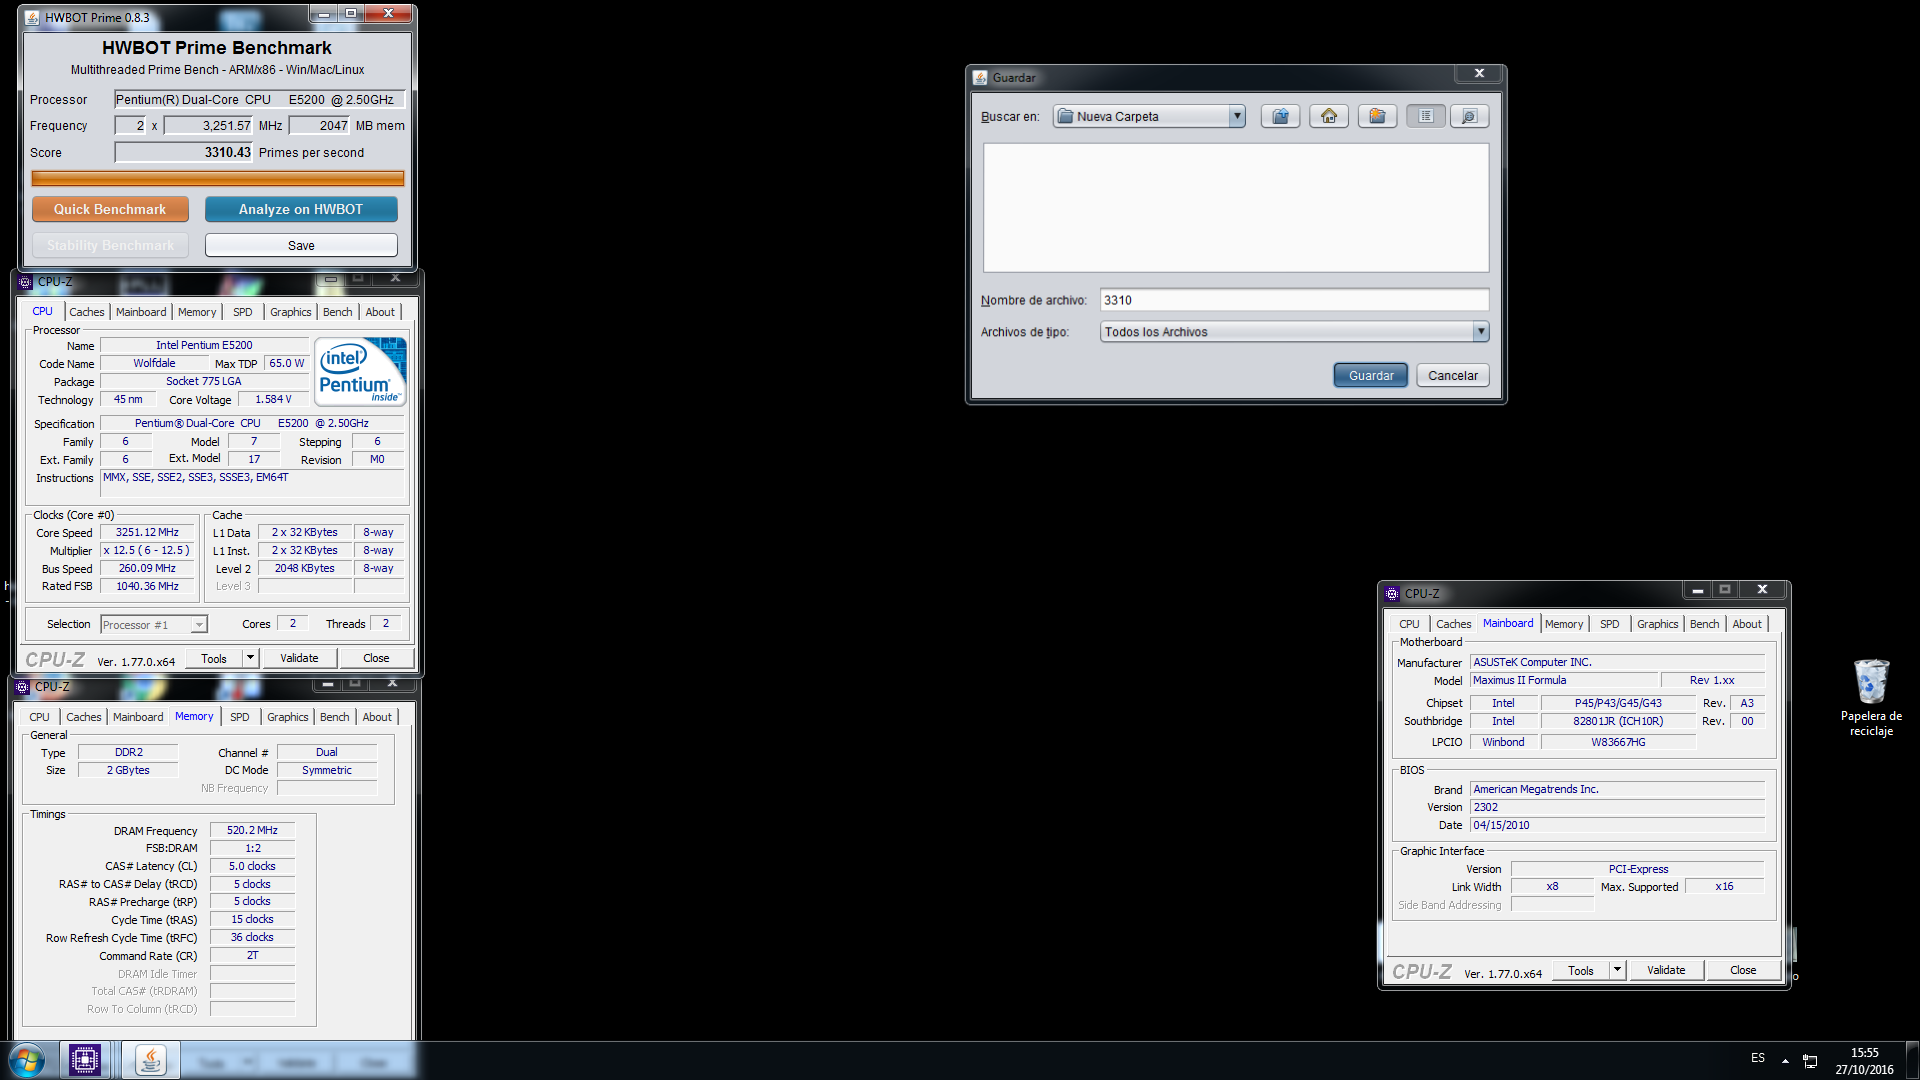Click the Maximus II Formula model text

point(1519,680)
